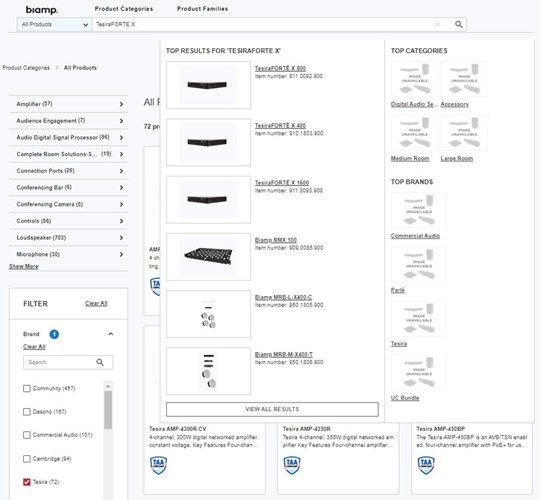This screenshot has height=500, width=540.
Task: Click the Commercial Audio brand image
Action: coord(419,210)
